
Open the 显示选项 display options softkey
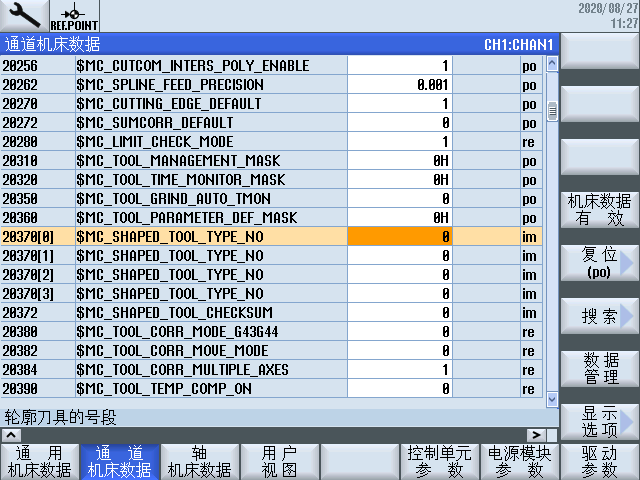(599, 421)
